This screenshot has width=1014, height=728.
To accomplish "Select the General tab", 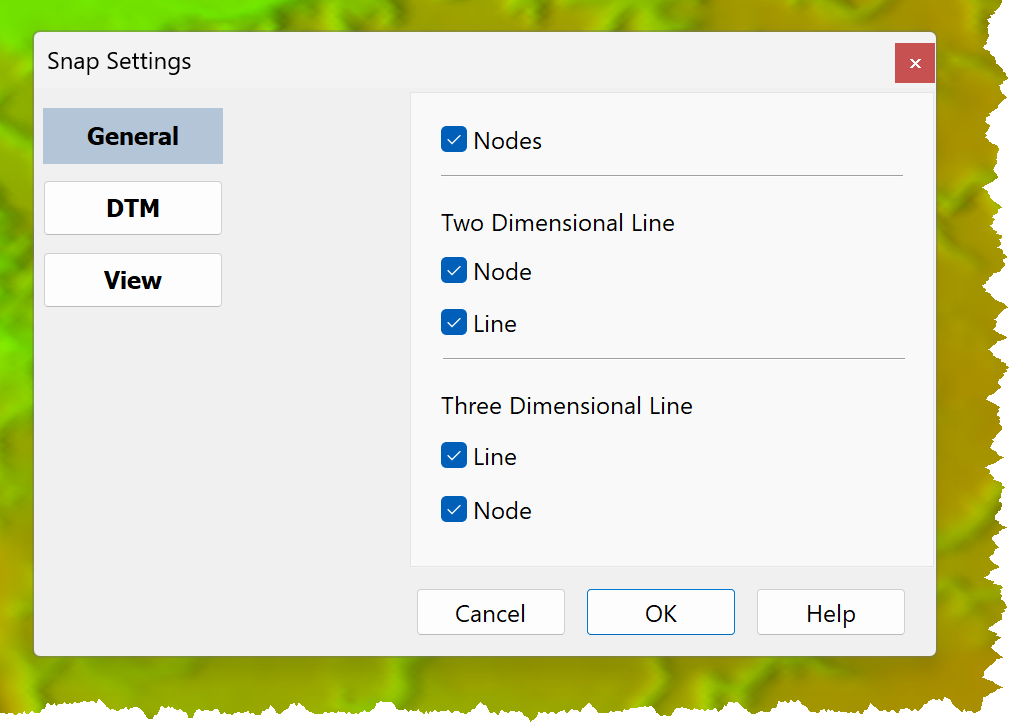I will (x=133, y=136).
